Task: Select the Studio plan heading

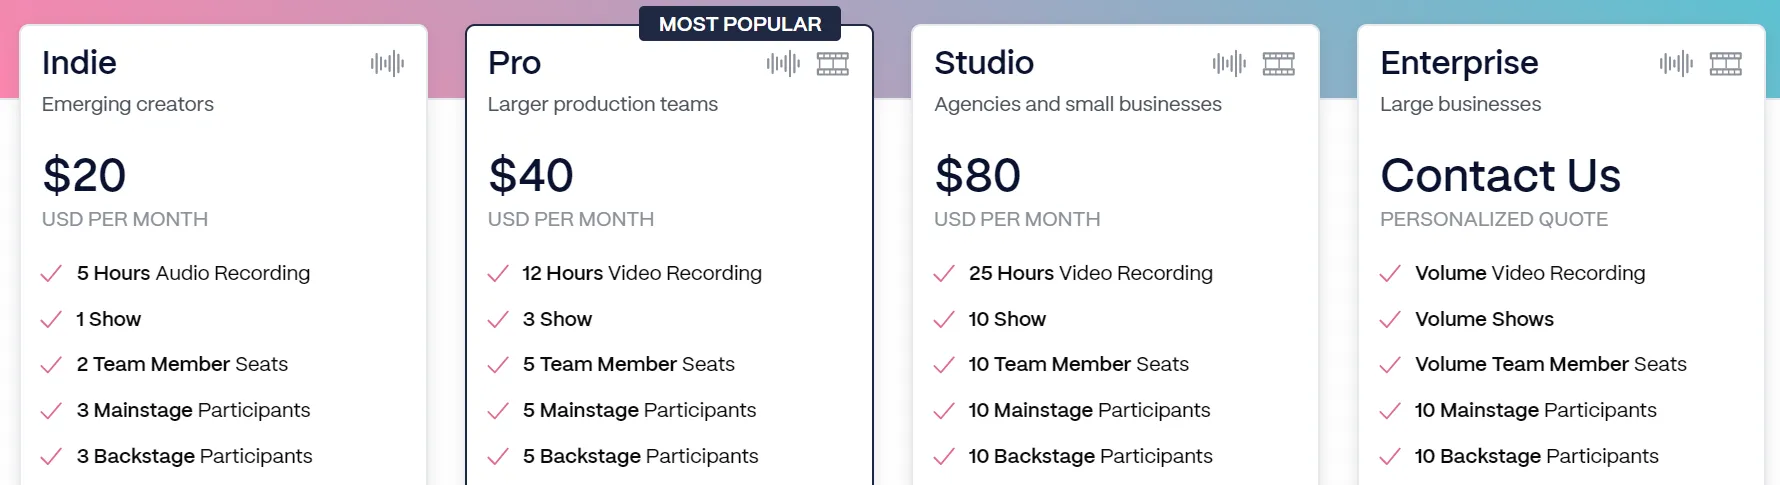Action: click(x=984, y=63)
